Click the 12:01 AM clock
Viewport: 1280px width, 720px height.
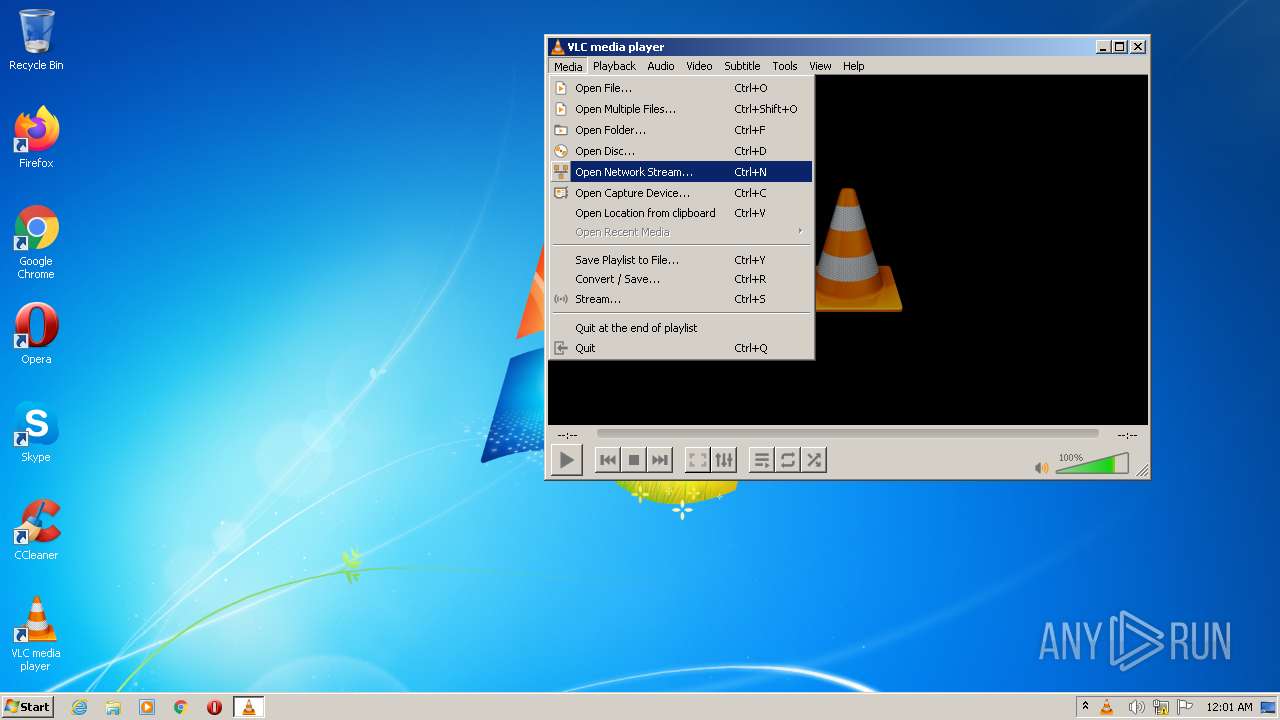pos(1229,707)
